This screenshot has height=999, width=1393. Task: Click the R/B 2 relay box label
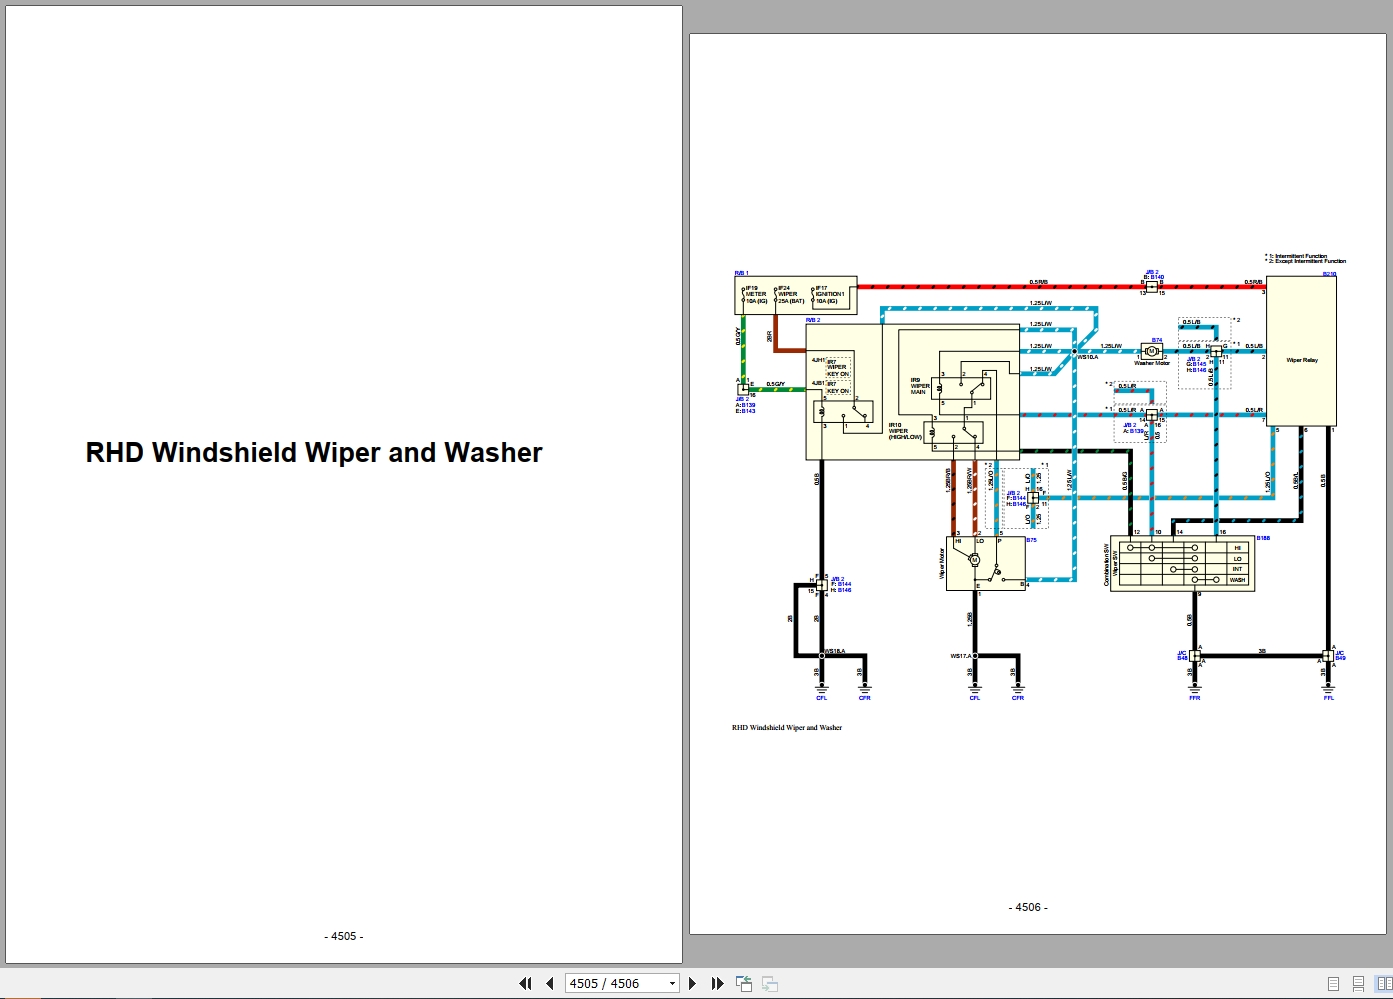pyautogui.click(x=813, y=320)
